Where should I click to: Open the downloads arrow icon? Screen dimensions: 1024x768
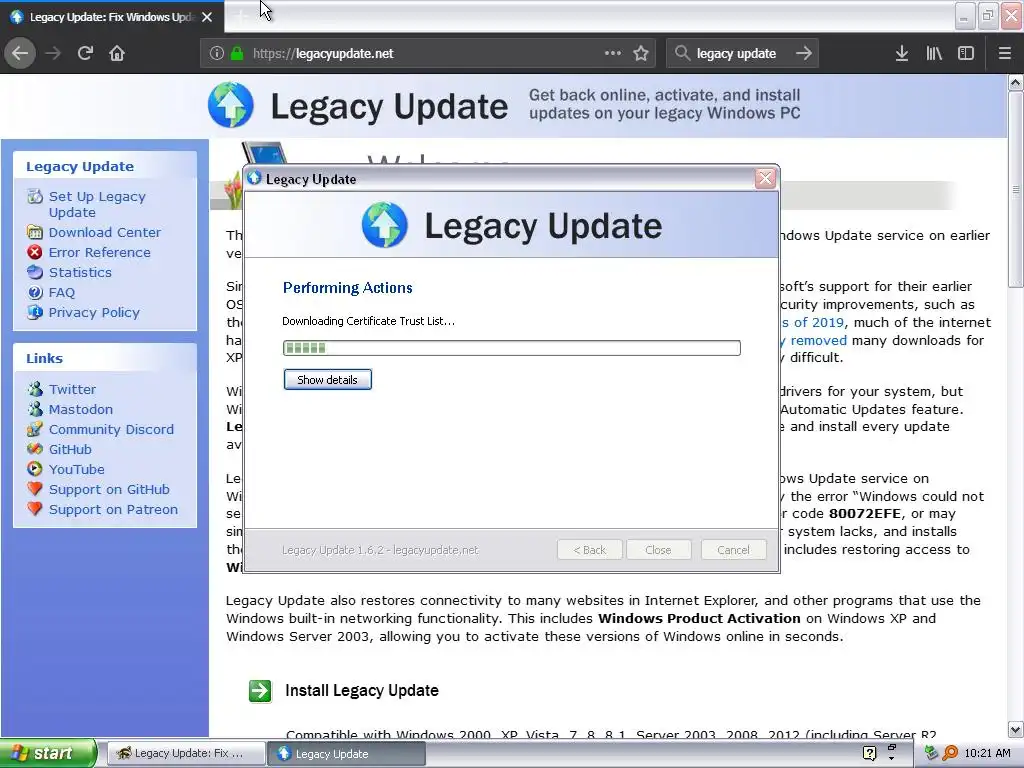coord(902,54)
